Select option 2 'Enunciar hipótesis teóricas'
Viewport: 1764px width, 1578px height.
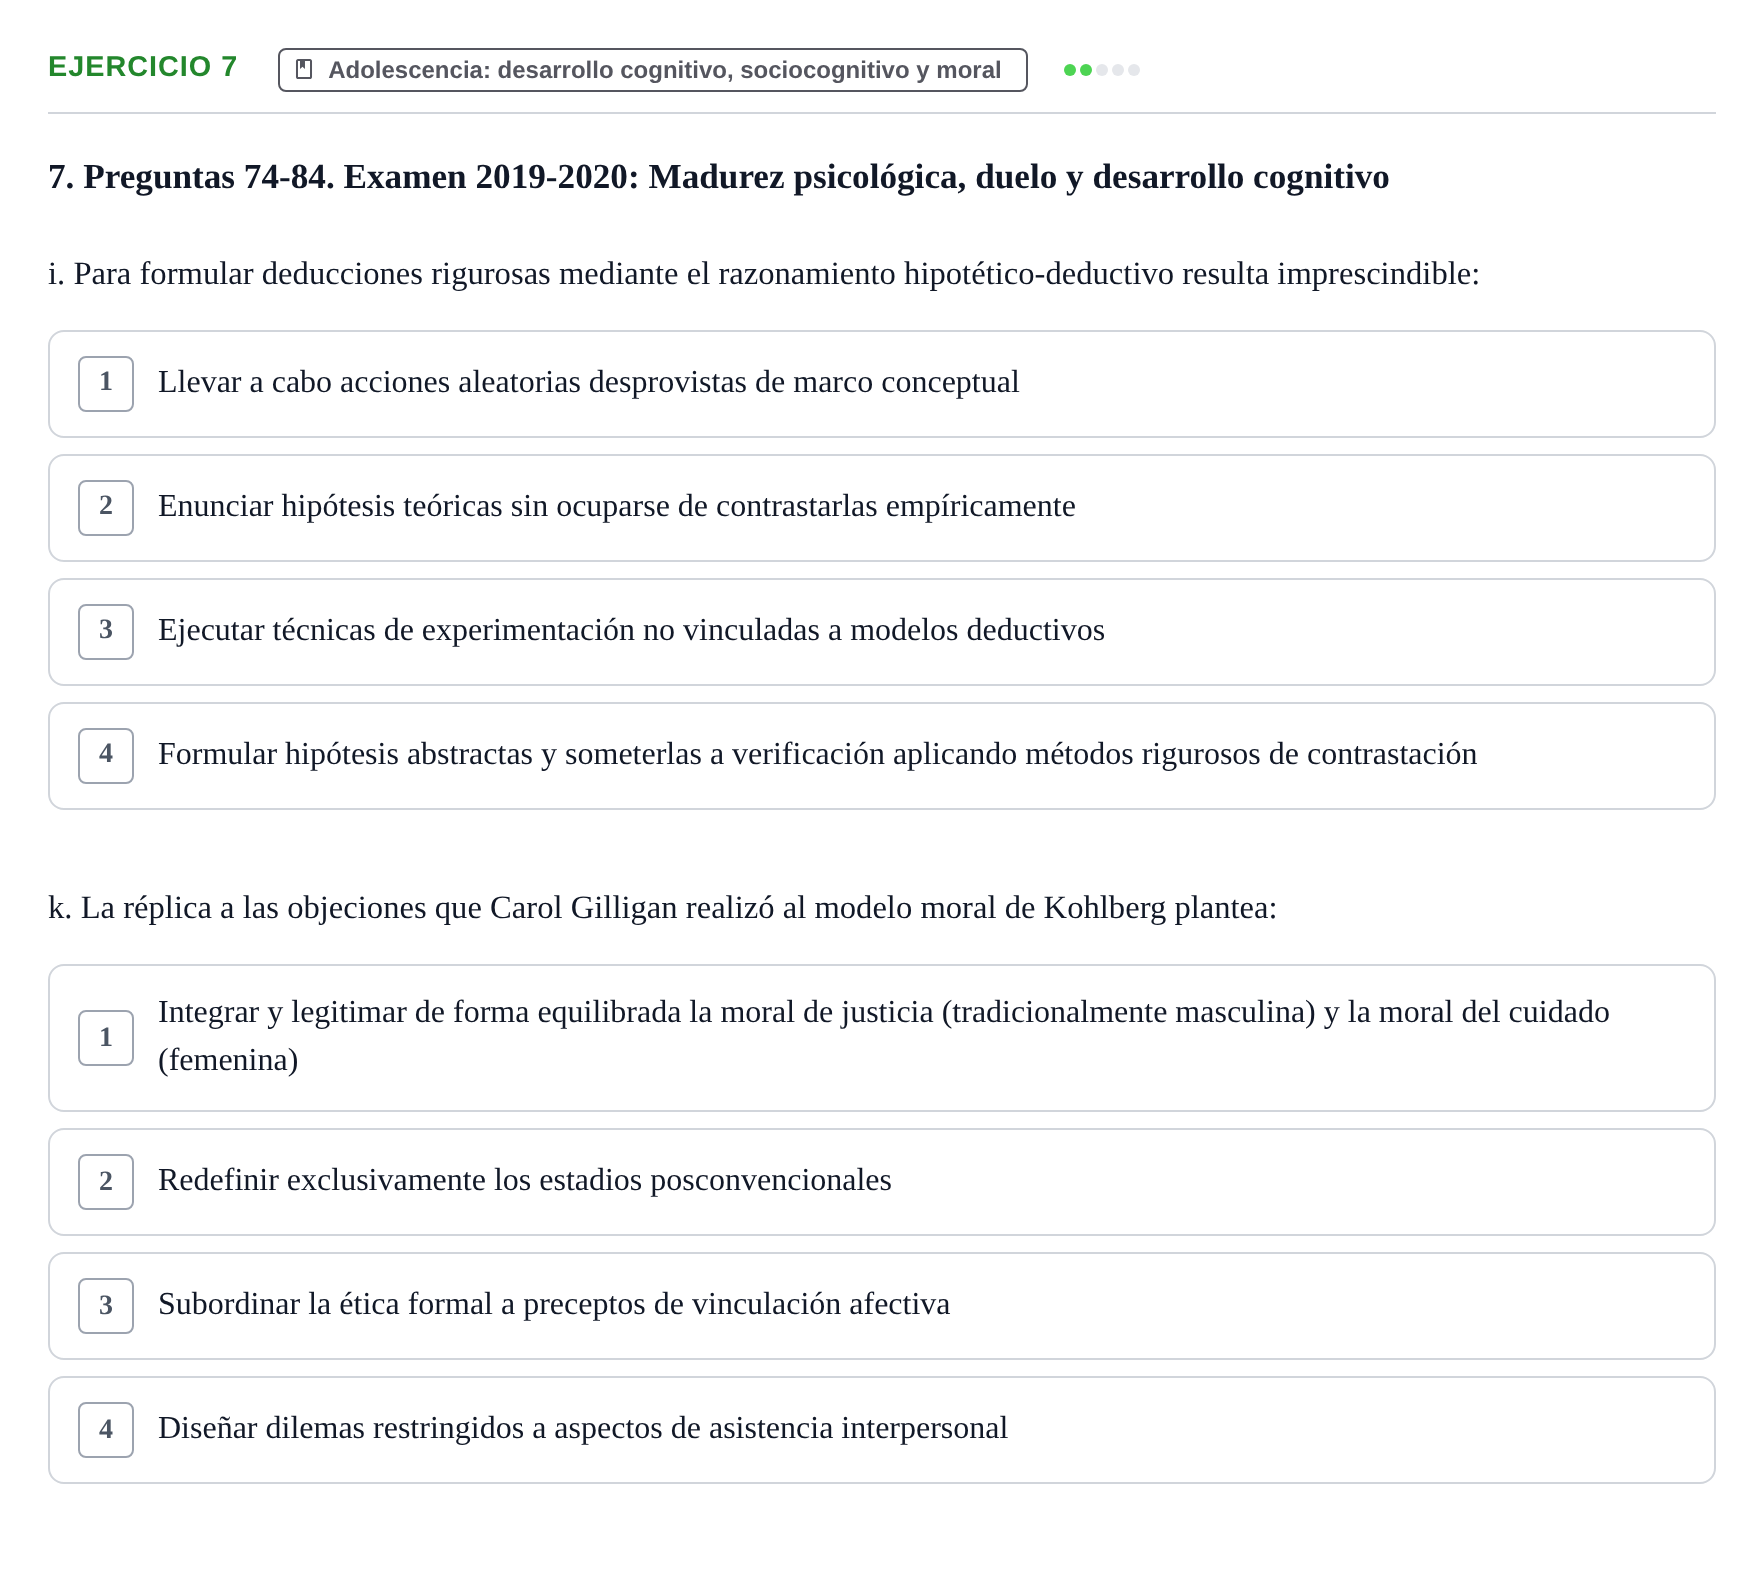(x=881, y=508)
